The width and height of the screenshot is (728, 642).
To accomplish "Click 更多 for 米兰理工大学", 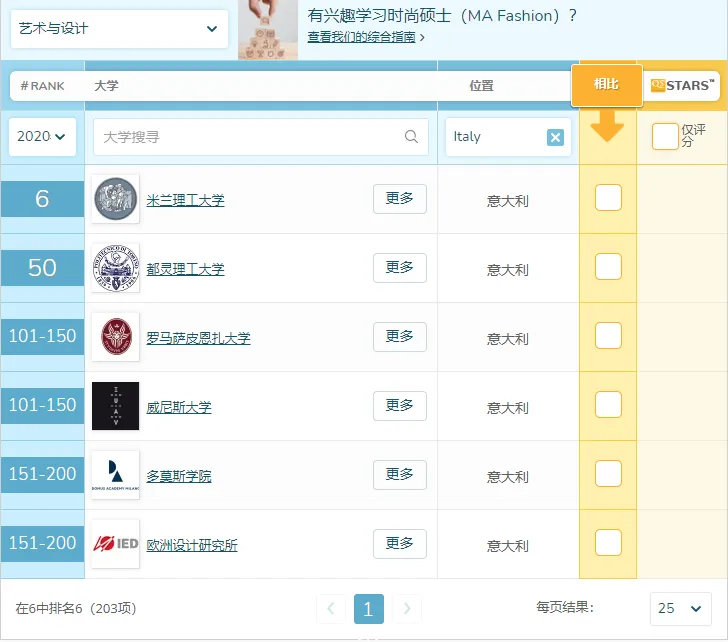I will pyautogui.click(x=400, y=199).
